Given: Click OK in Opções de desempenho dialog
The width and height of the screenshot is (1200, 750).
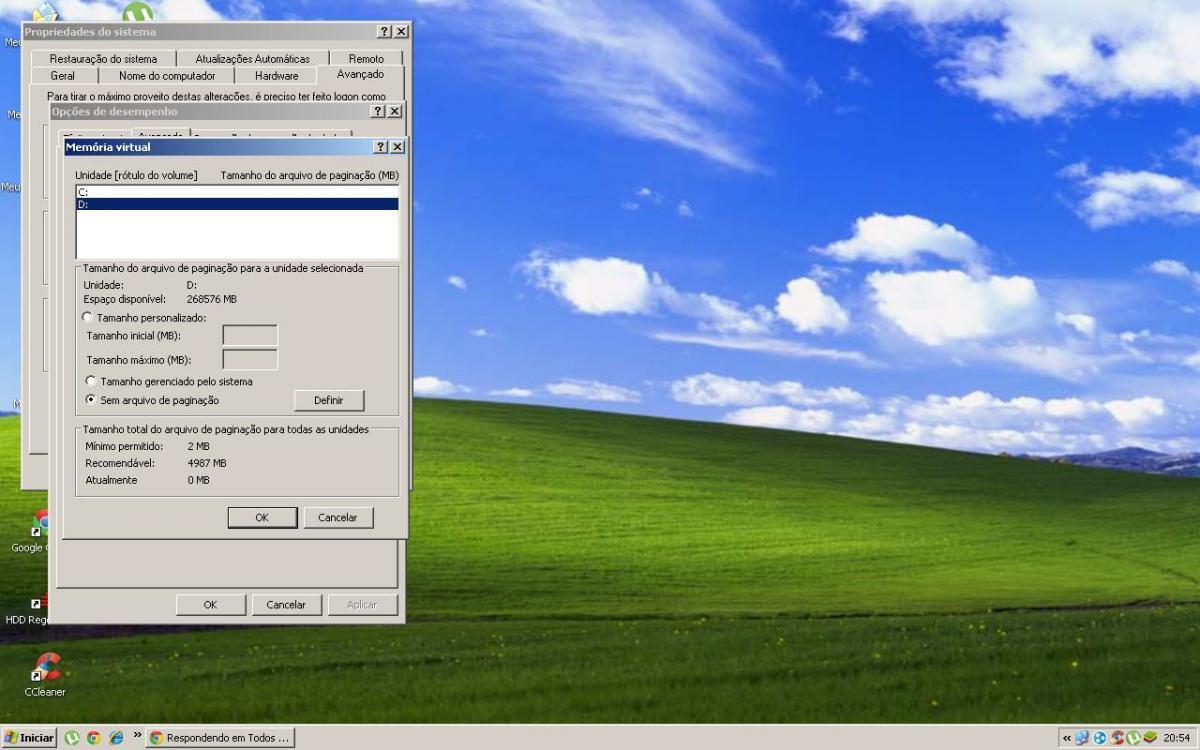Looking at the screenshot, I should [x=210, y=604].
